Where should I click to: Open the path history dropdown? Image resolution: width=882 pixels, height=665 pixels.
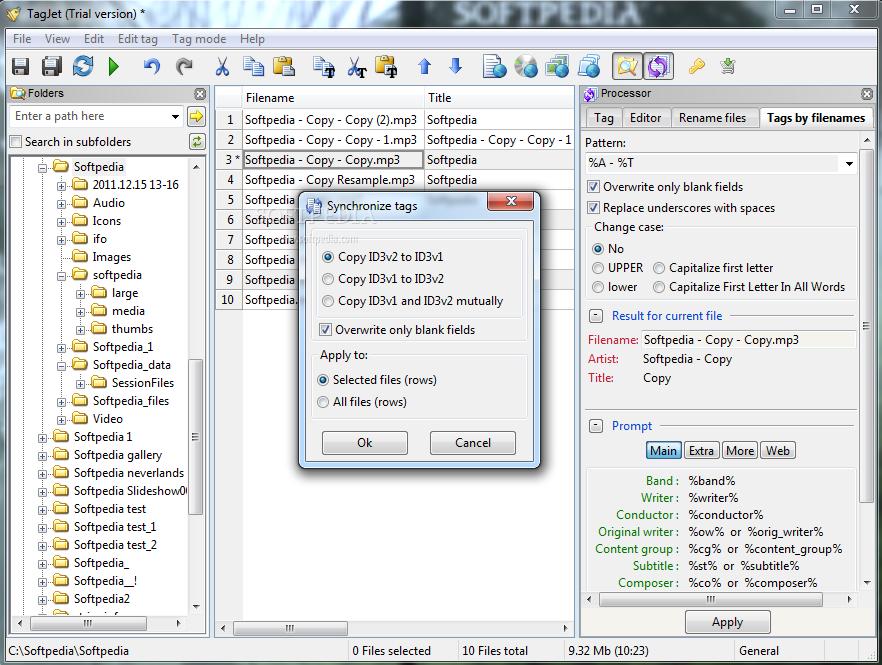[x=176, y=116]
